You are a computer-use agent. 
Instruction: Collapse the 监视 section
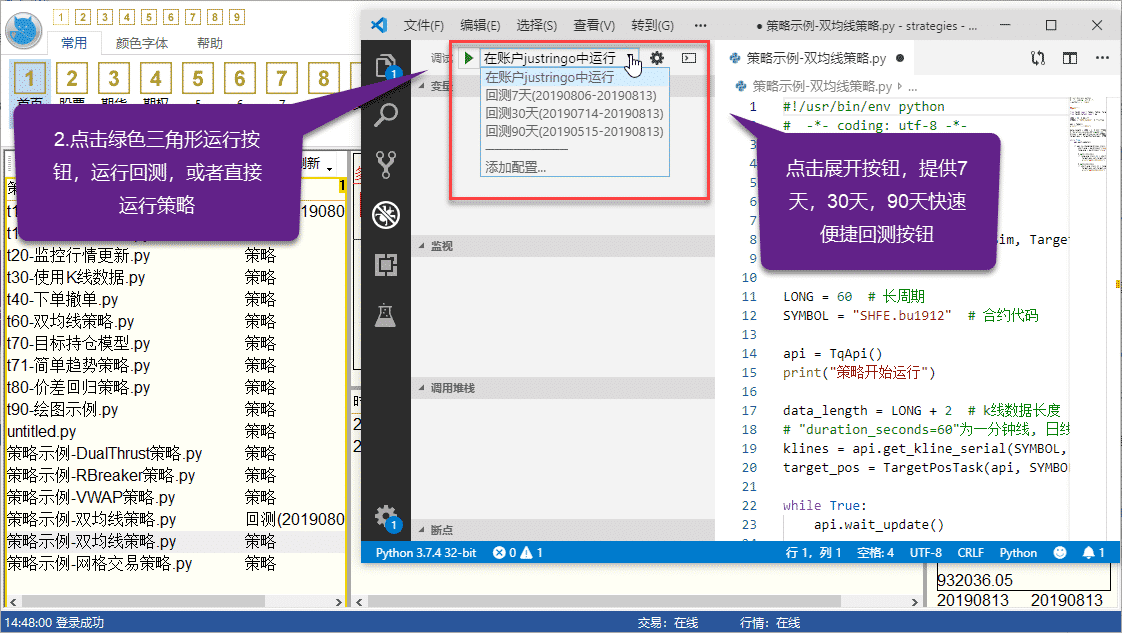point(442,246)
